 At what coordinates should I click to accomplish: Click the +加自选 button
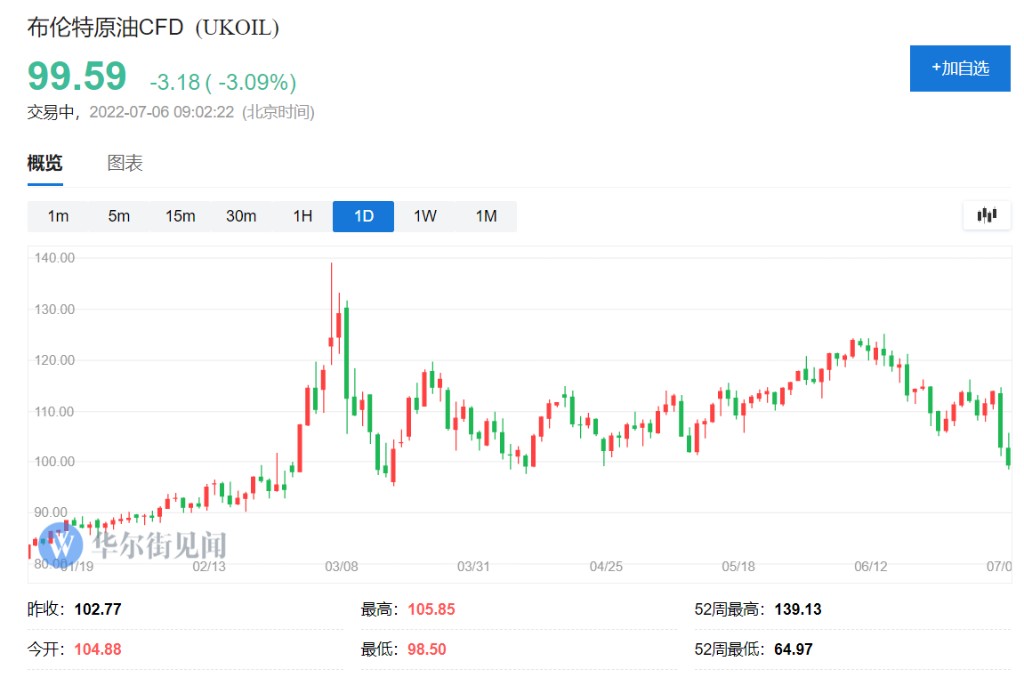pyautogui.click(x=959, y=68)
